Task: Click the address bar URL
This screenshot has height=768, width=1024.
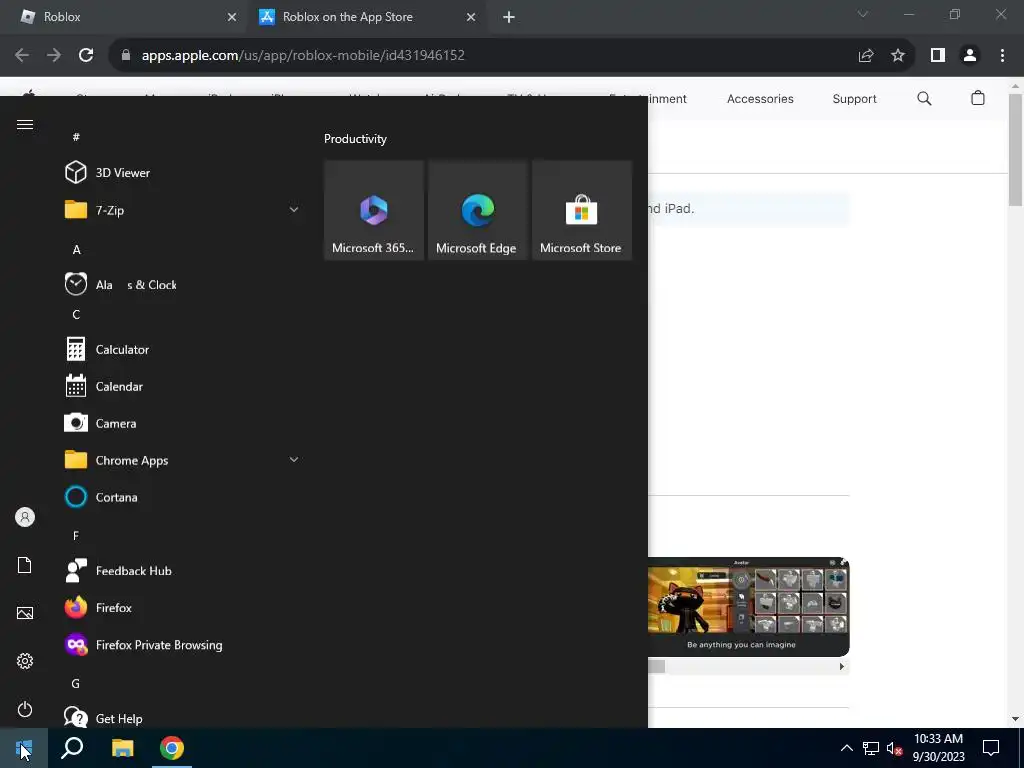Action: [303, 56]
